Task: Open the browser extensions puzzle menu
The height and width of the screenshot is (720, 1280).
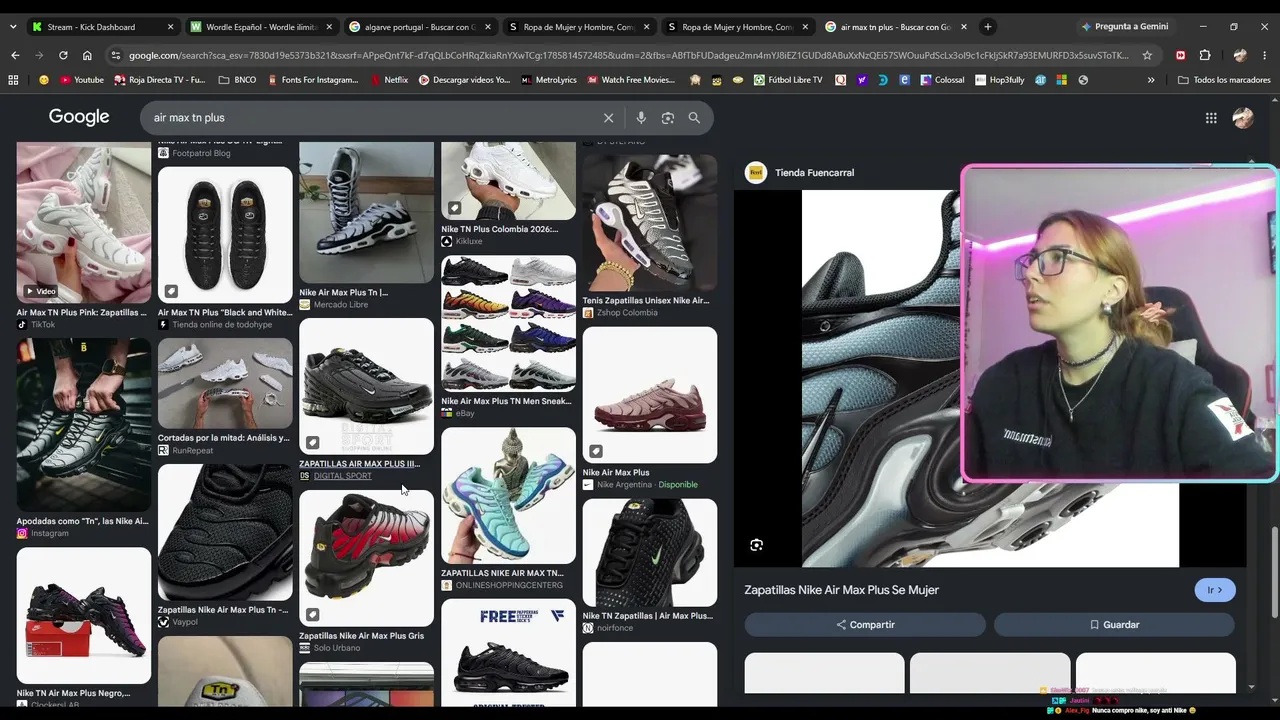Action: pos(1205,55)
